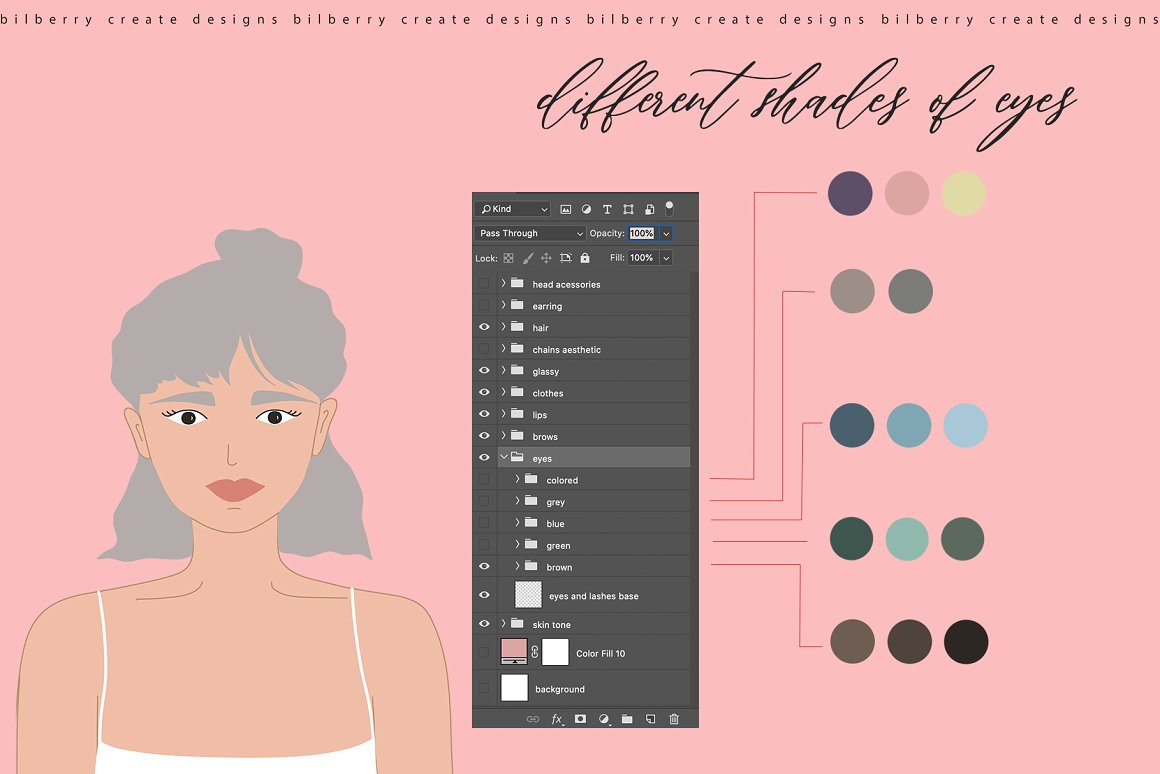Screen dimensions: 1160x774
Task: Hide the brown eyes group
Action: coord(484,567)
